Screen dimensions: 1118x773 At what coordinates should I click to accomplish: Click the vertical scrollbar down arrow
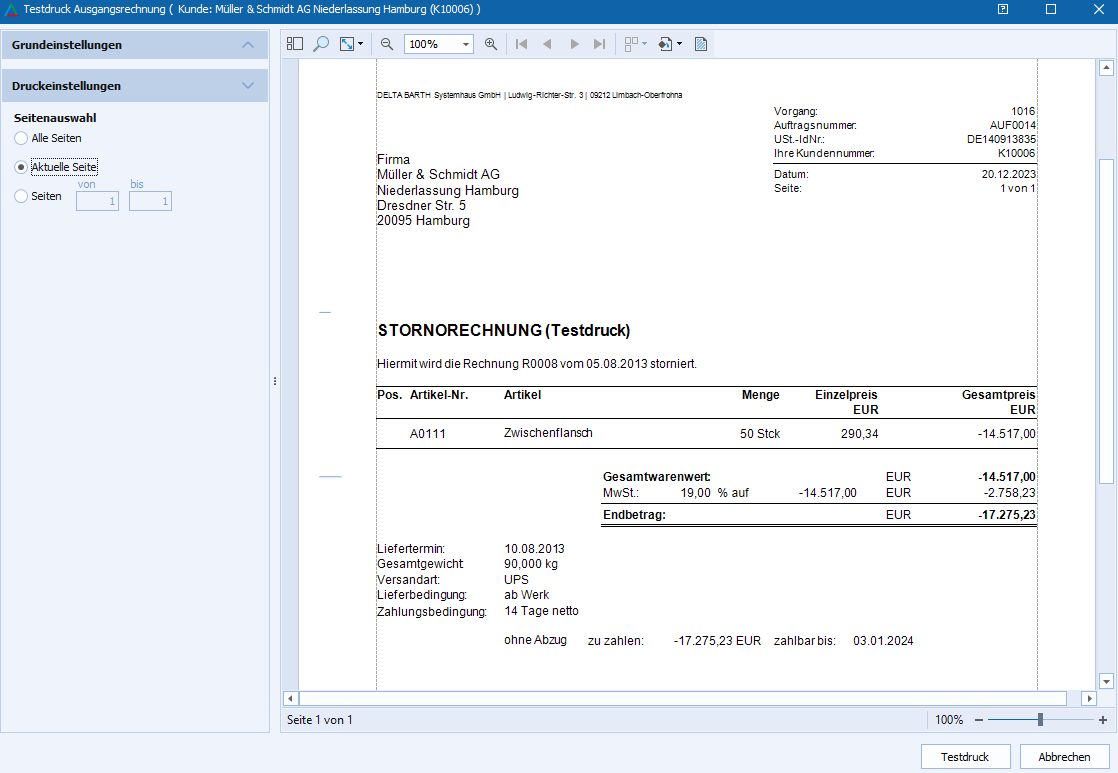coord(1106,680)
